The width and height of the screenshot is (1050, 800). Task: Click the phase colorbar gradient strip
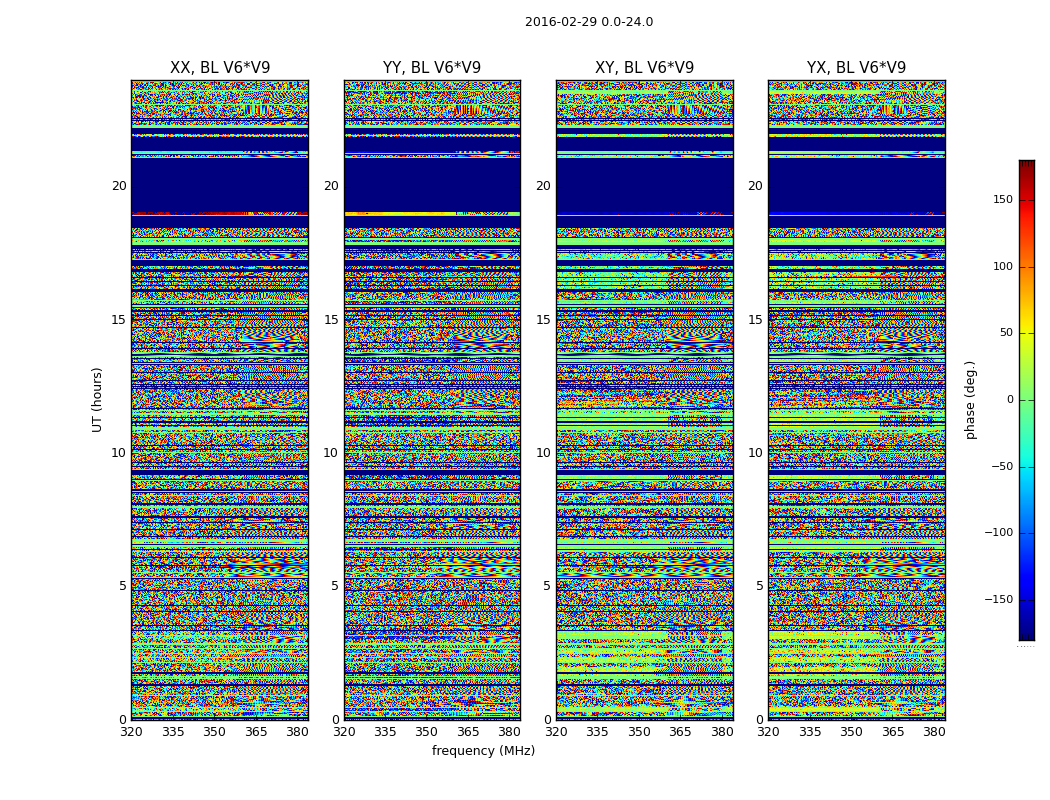click(1027, 400)
